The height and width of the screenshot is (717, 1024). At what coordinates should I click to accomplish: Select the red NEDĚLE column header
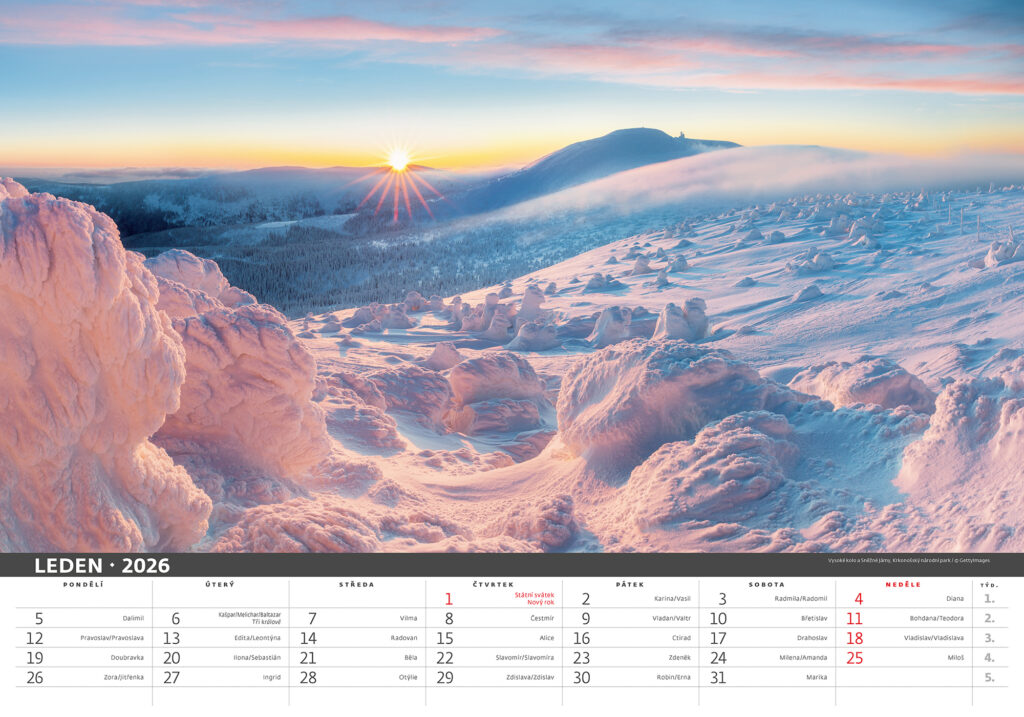tap(904, 584)
